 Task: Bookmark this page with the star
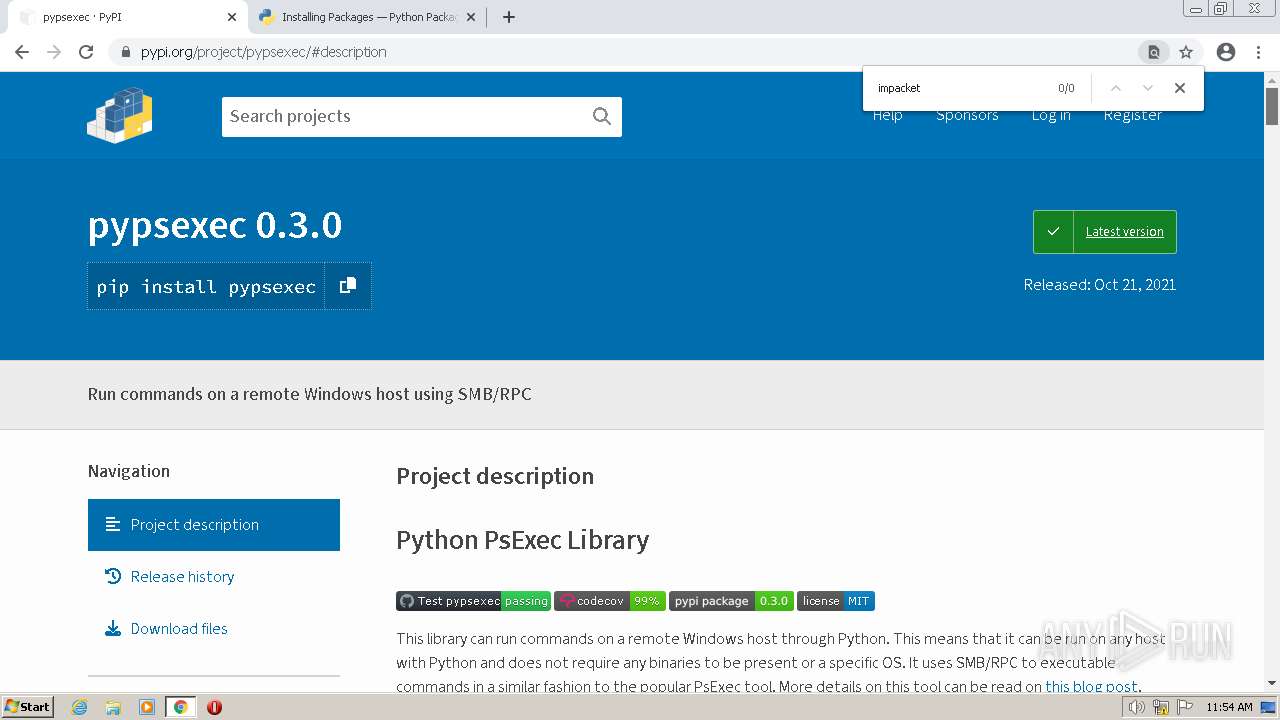coord(1186,52)
